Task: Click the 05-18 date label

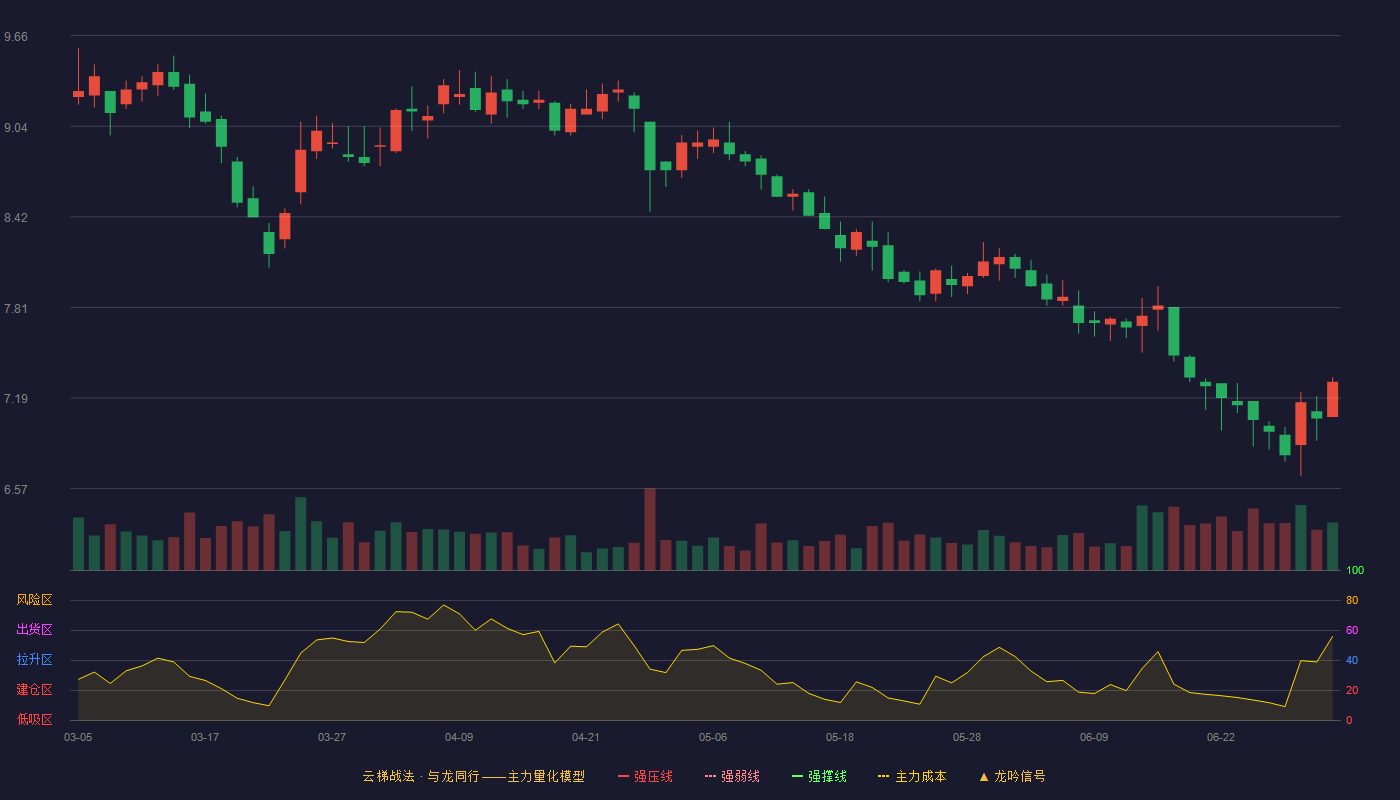Action: (840, 737)
